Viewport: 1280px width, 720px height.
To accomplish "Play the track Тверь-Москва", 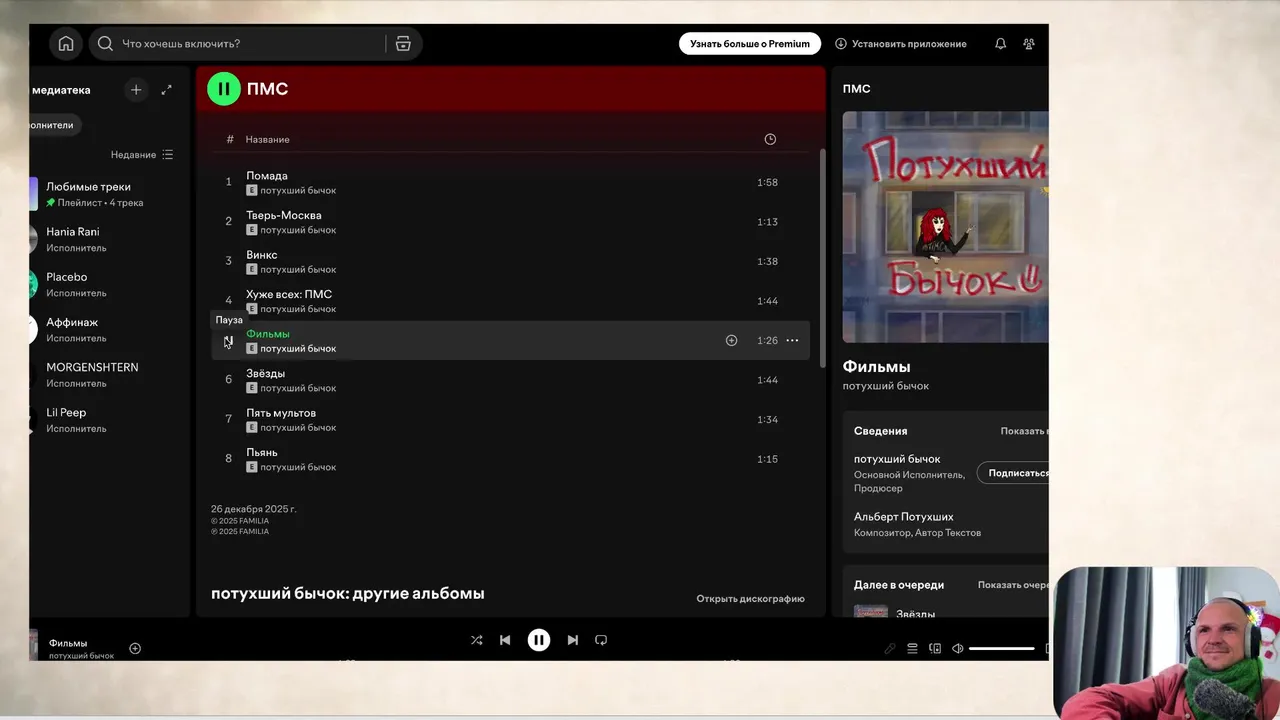I will tap(511, 222).
